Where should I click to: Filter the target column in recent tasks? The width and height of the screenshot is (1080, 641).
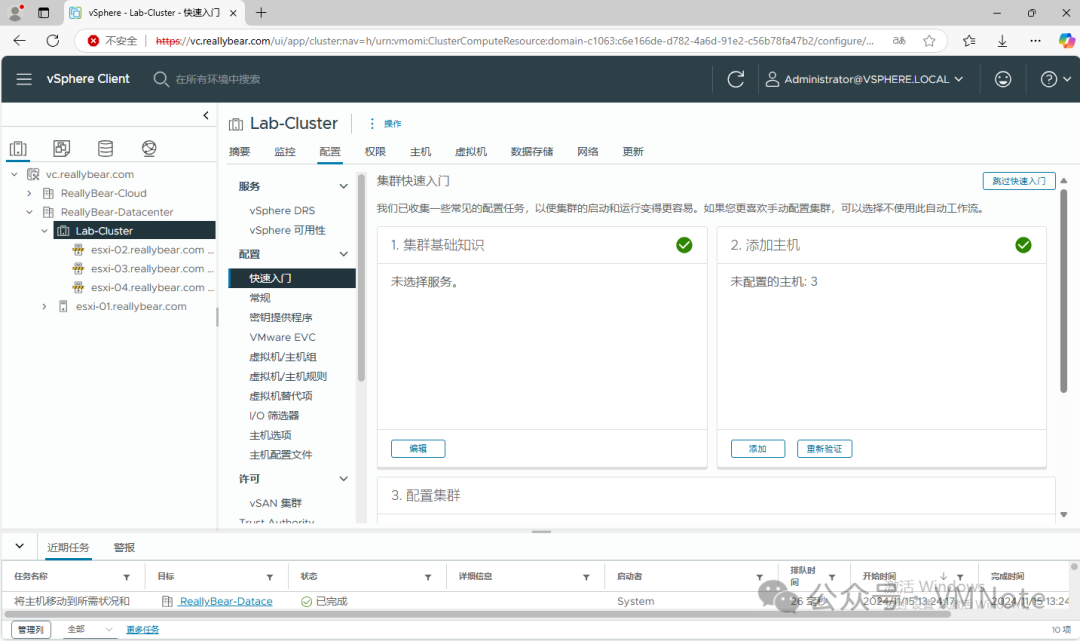[270, 577]
